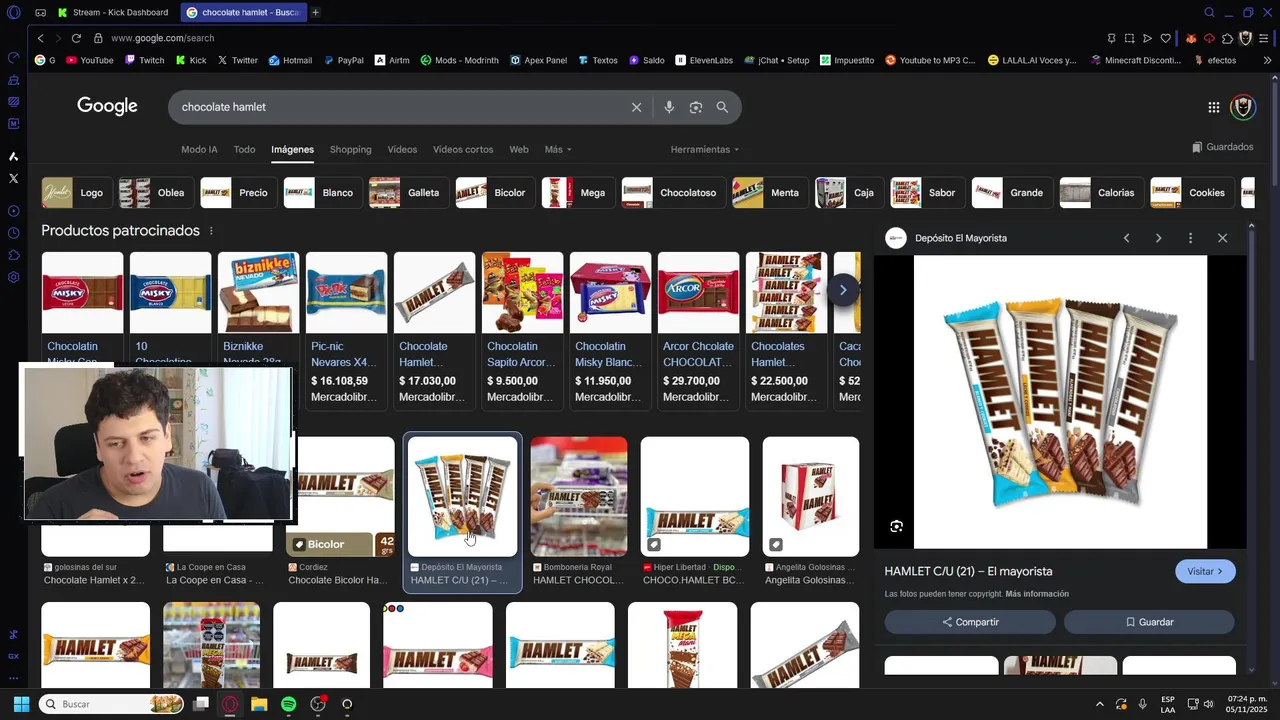Open the Arcor Chocolate sponsored product
This screenshot has width=1280, height=720.
pyautogui.click(x=698, y=330)
